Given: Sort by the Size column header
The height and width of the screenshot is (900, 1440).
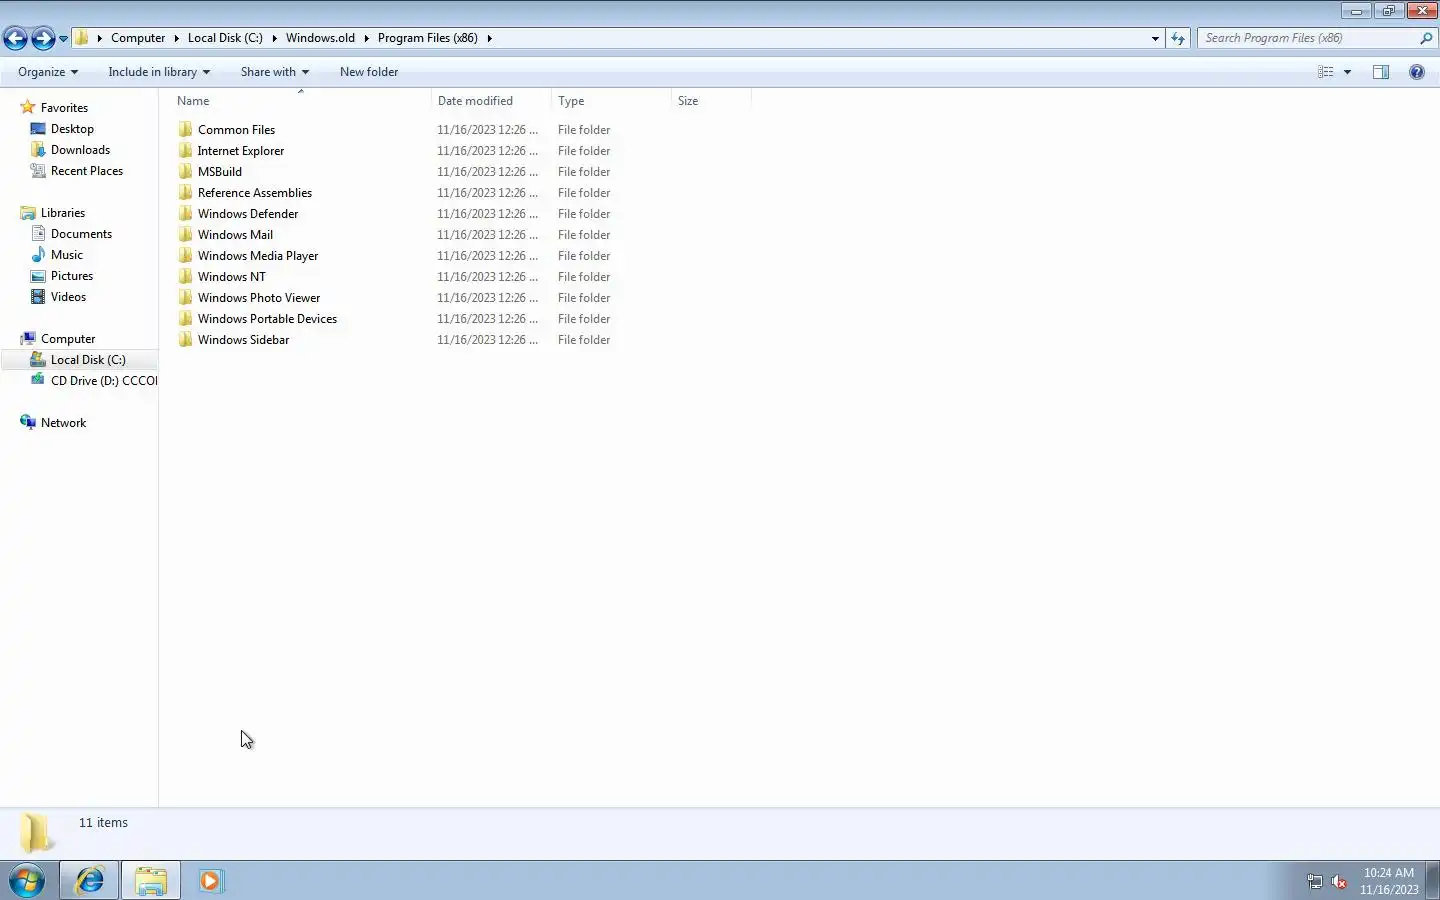Looking at the screenshot, I should click(x=711, y=101).
